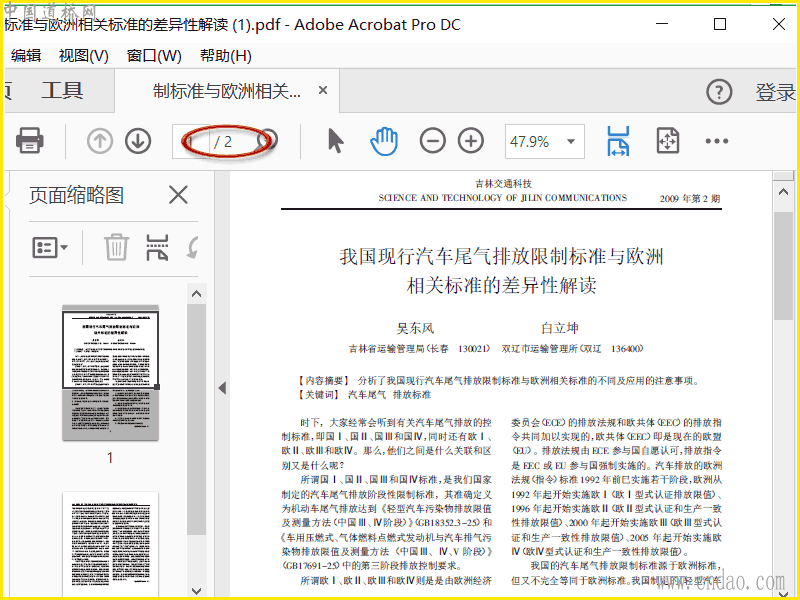The image size is (800, 600).
Task: Click the delete page trash icon
Action: [x=116, y=247]
